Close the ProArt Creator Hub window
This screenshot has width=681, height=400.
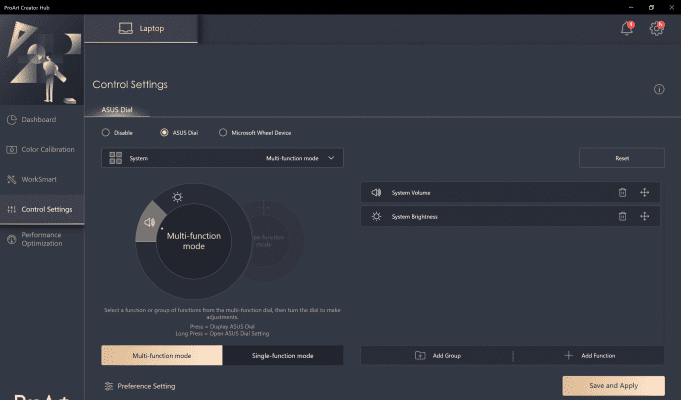[x=671, y=7]
